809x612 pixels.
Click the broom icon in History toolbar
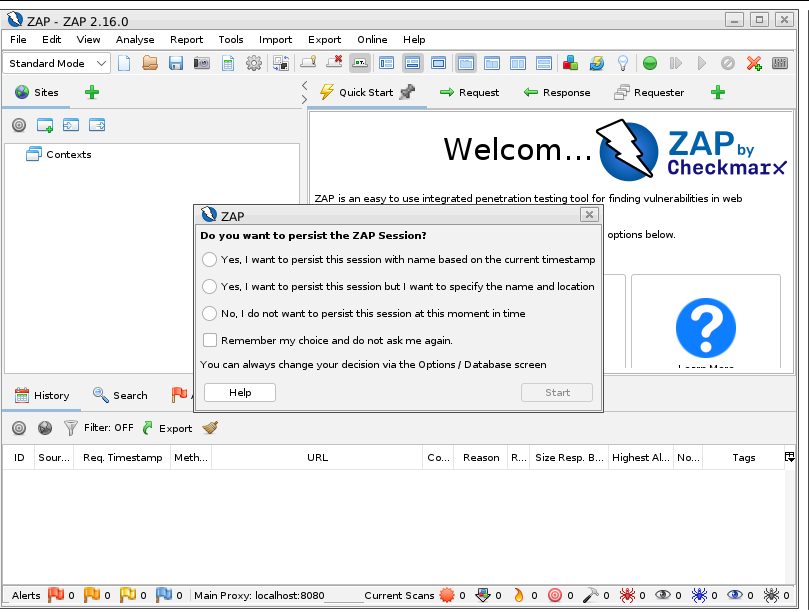(x=210, y=428)
